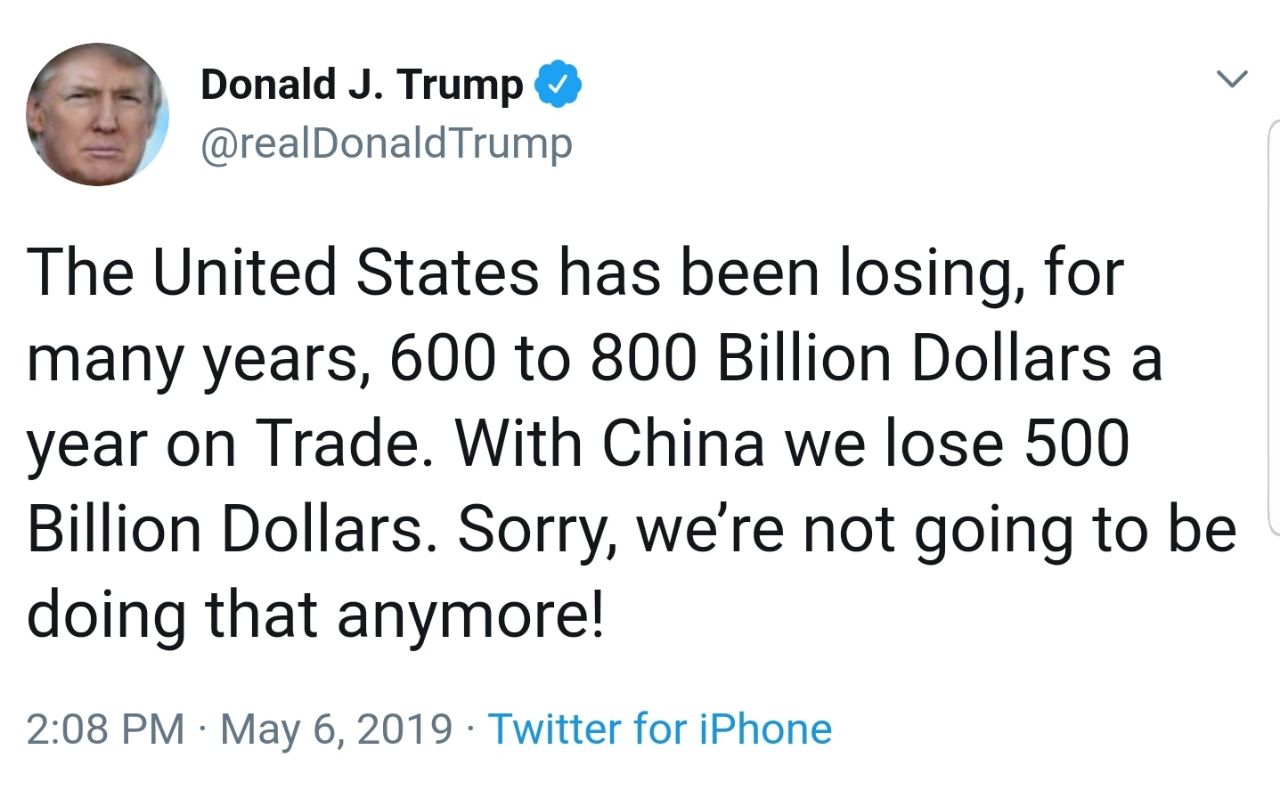Open the "Twitter for iPhone" source link
This screenshot has width=1280, height=790.
(659, 729)
